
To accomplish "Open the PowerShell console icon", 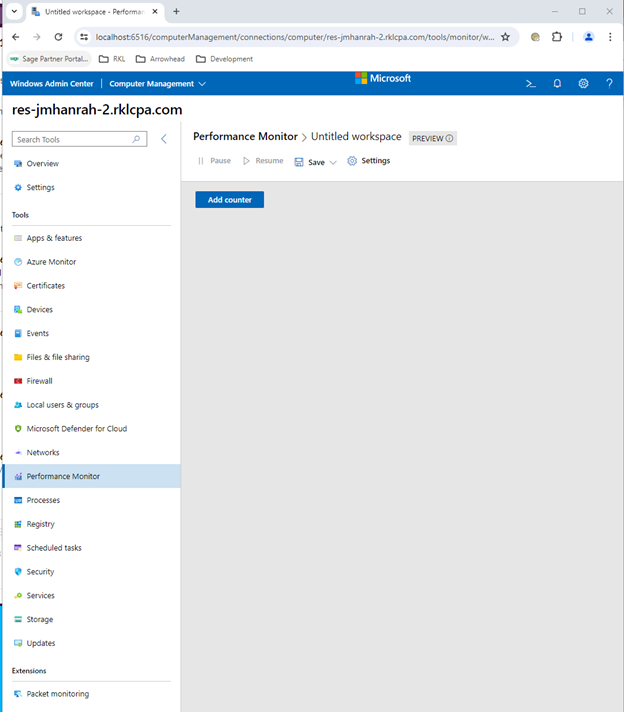I will click(530, 84).
